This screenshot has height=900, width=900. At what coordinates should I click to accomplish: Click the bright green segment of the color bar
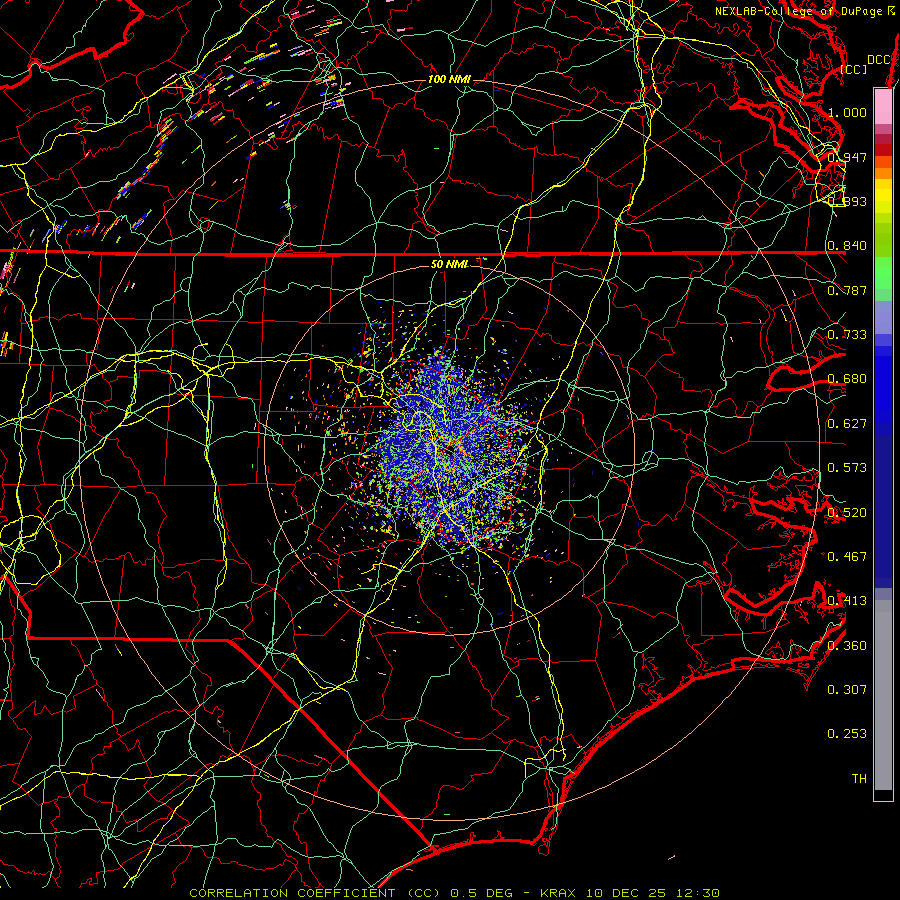click(x=883, y=274)
